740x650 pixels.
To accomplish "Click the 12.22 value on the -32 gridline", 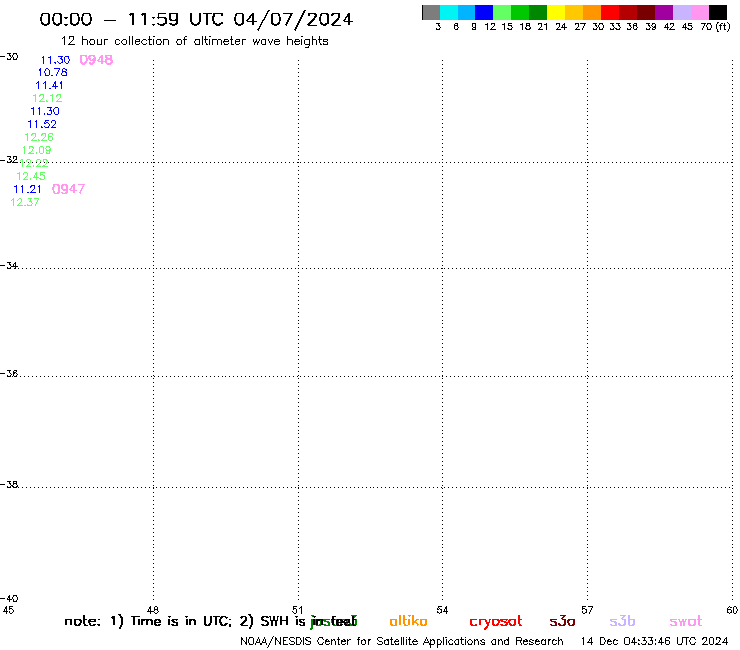I will (x=34, y=163).
